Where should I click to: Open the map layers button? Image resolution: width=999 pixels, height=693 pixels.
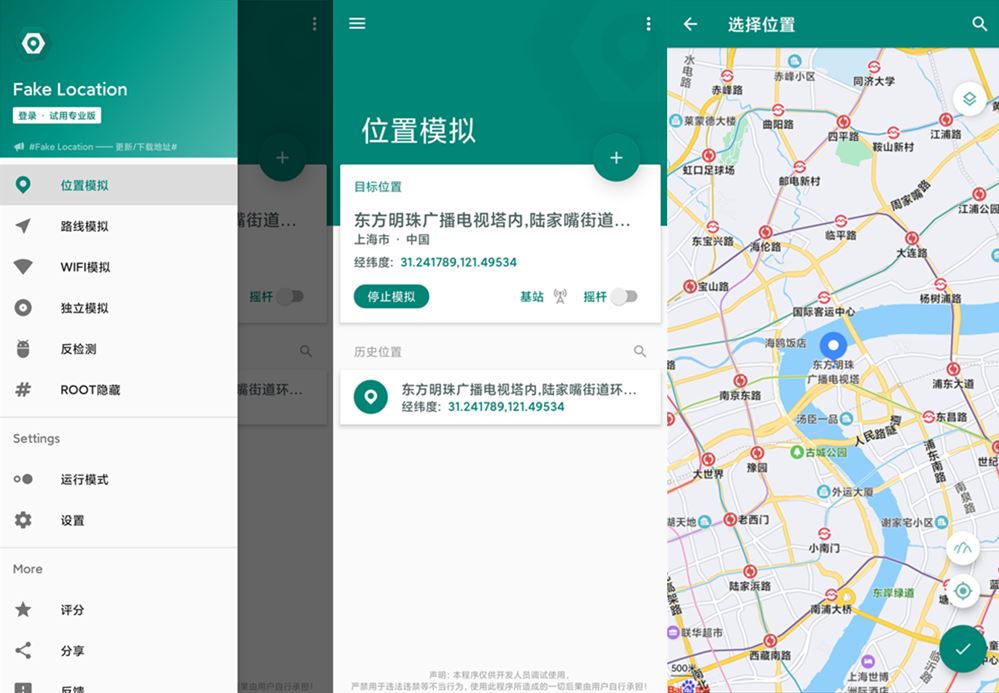pyautogui.click(x=969, y=99)
